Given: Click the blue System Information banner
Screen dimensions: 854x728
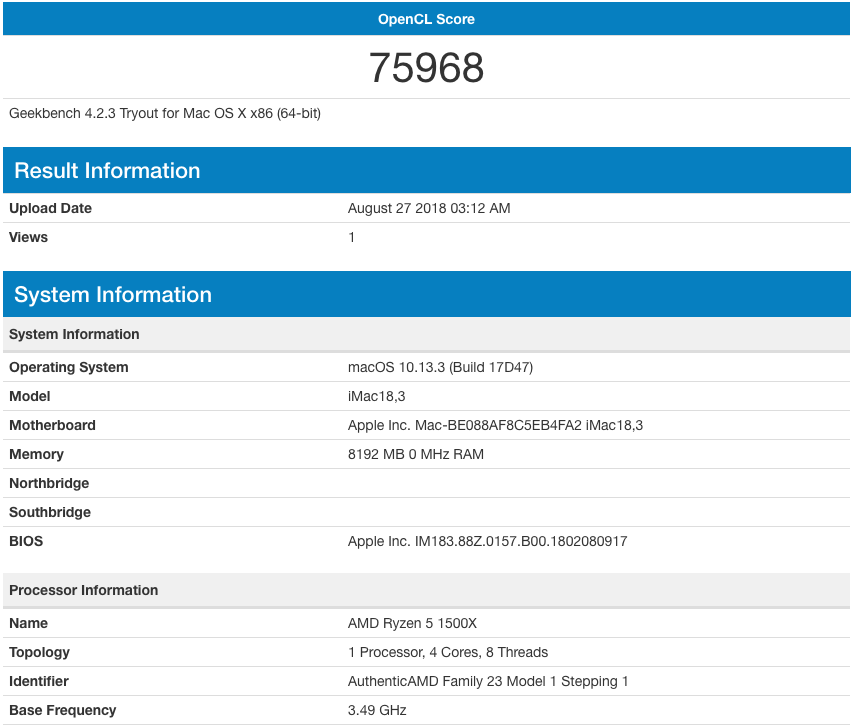Looking at the screenshot, I should click(426, 294).
